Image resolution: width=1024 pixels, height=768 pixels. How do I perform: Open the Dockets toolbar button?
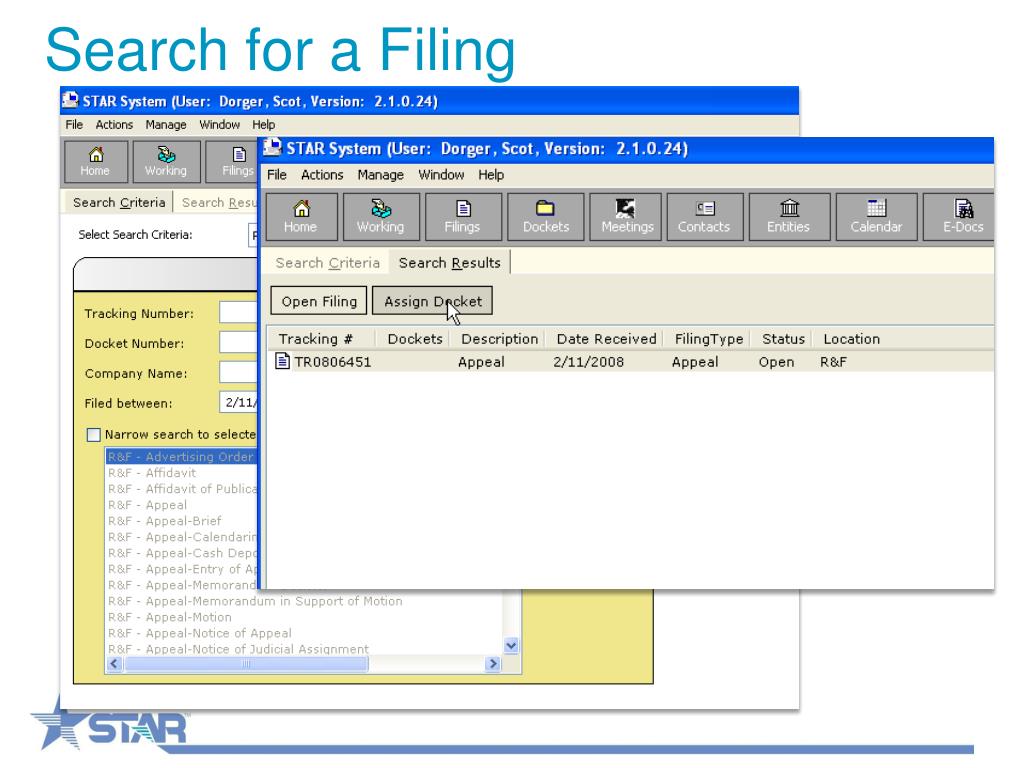click(x=545, y=217)
